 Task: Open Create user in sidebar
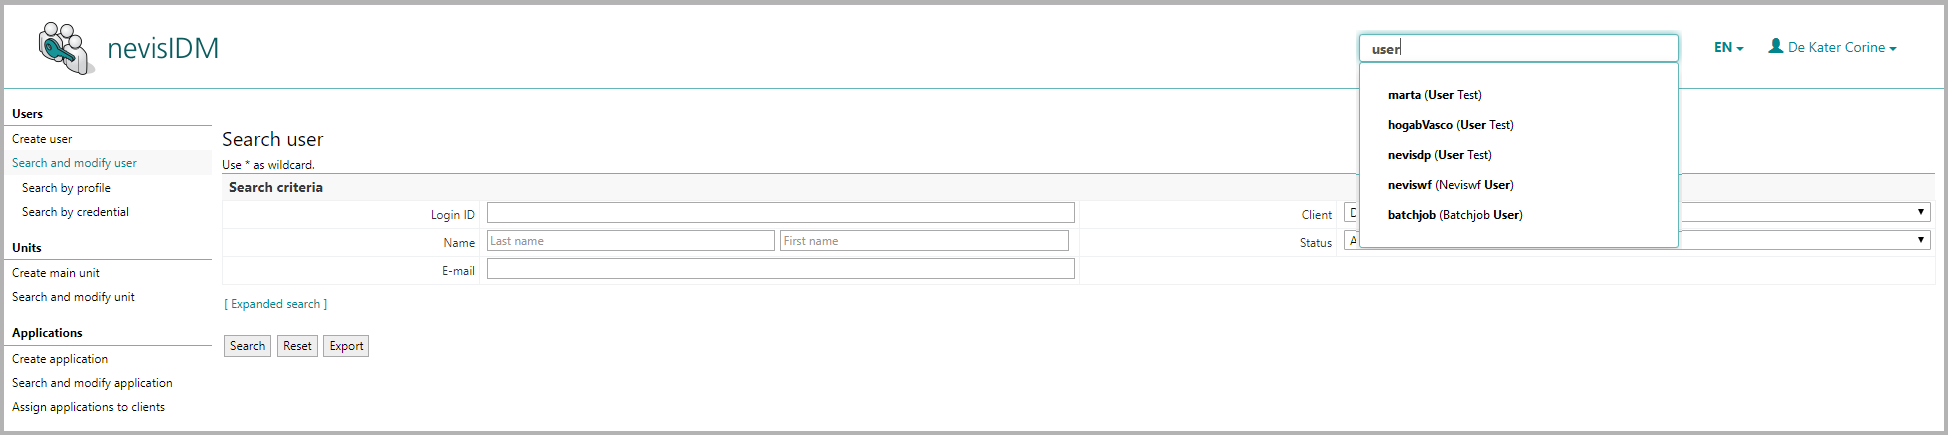click(42, 139)
